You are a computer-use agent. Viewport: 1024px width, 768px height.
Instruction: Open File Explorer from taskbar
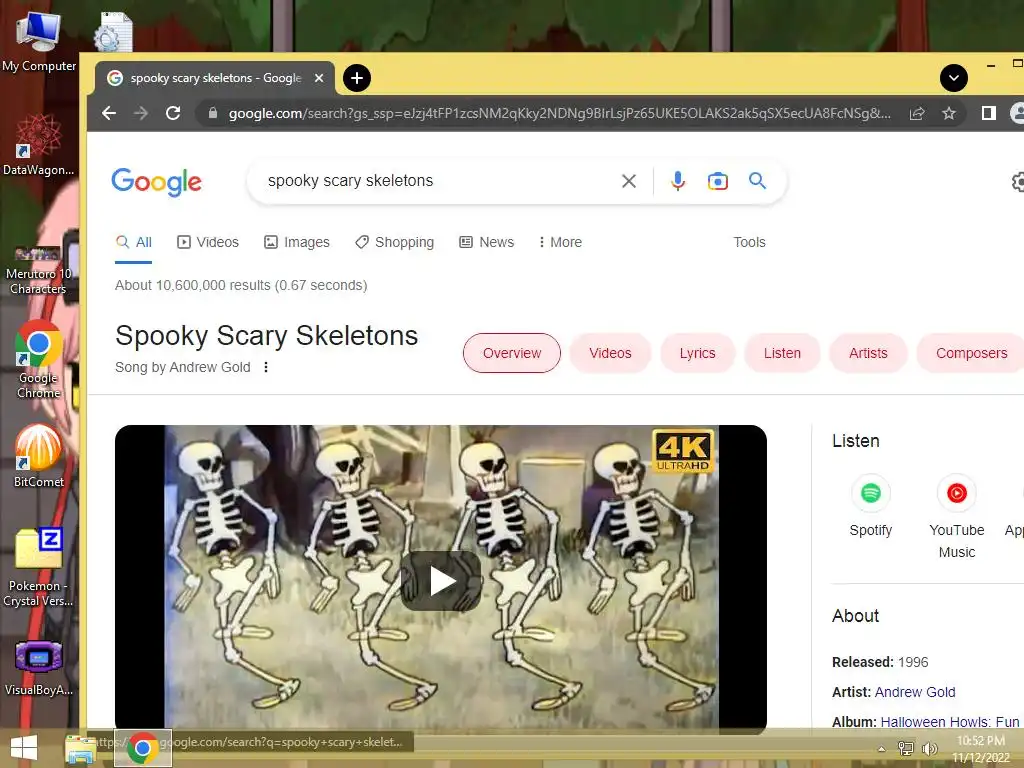[80, 748]
